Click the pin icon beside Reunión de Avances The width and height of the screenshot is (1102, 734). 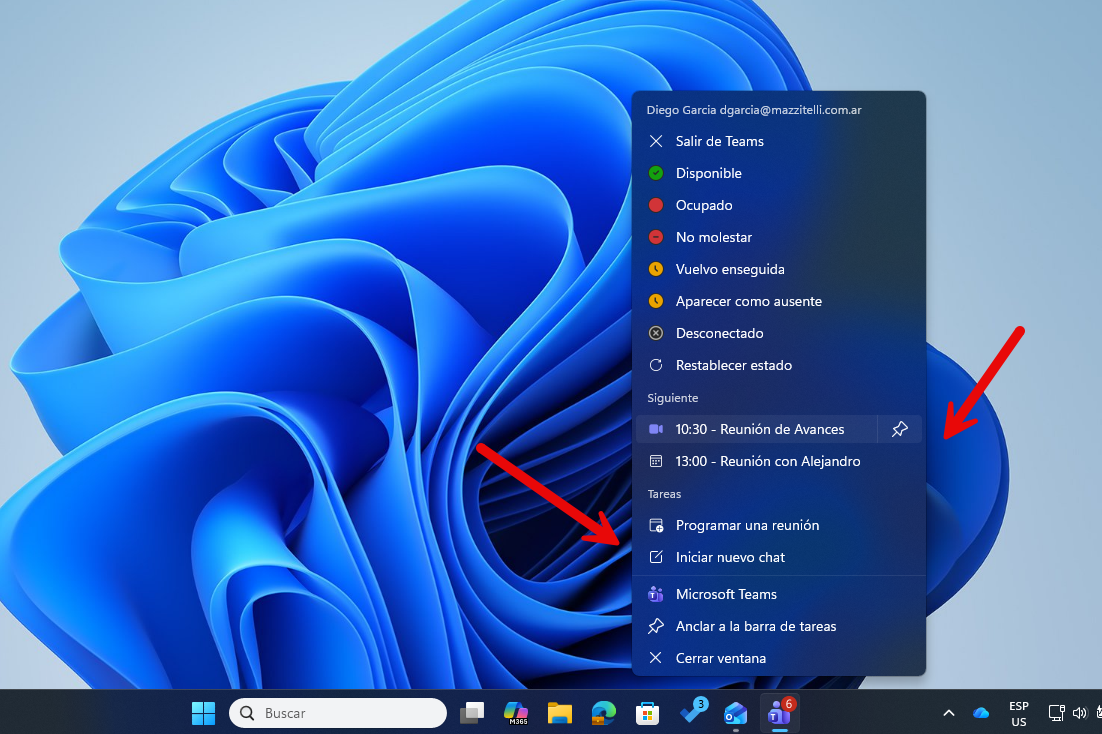(x=899, y=429)
